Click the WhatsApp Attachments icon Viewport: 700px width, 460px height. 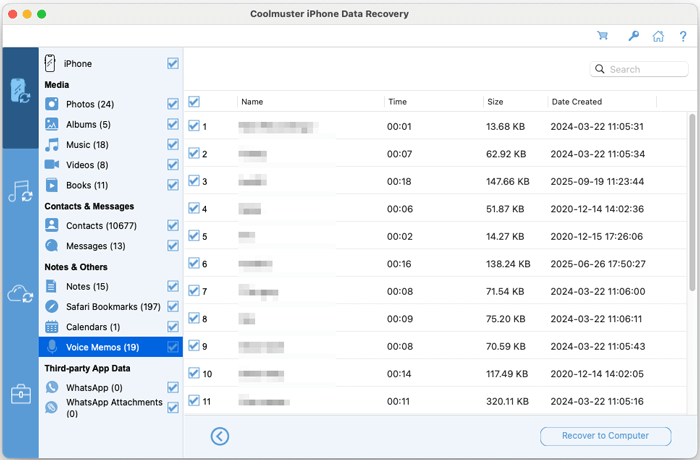pos(52,407)
